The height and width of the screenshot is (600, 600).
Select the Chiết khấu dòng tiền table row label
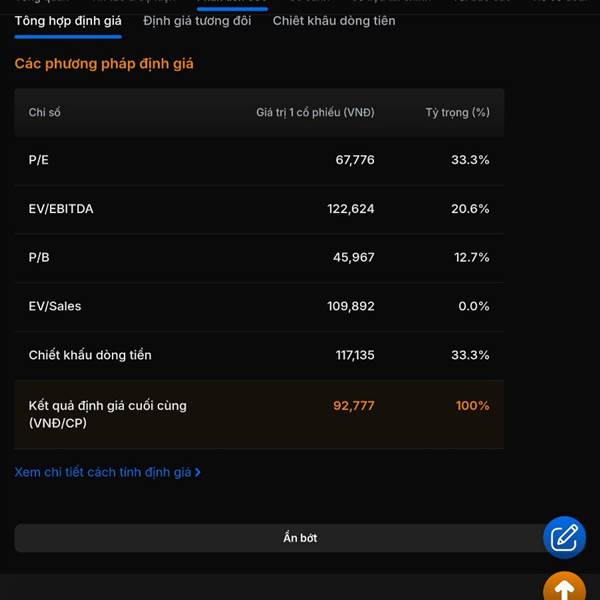90,355
